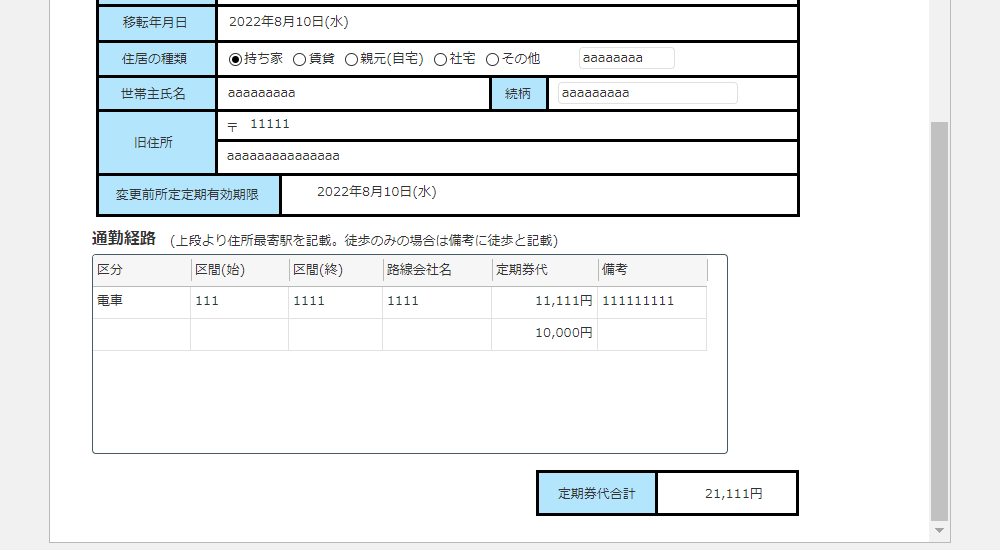Edit the 世帯主氏名 name field

click(x=350, y=93)
